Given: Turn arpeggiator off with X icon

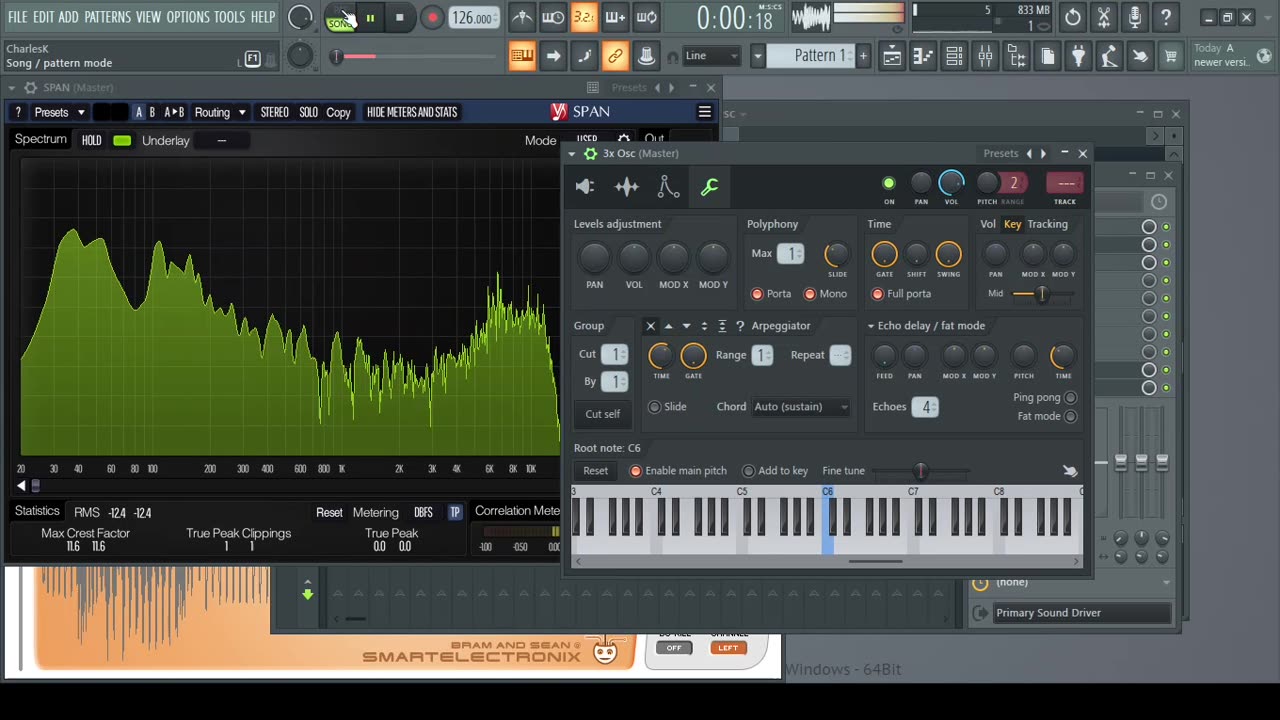Looking at the screenshot, I should tap(650, 326).
